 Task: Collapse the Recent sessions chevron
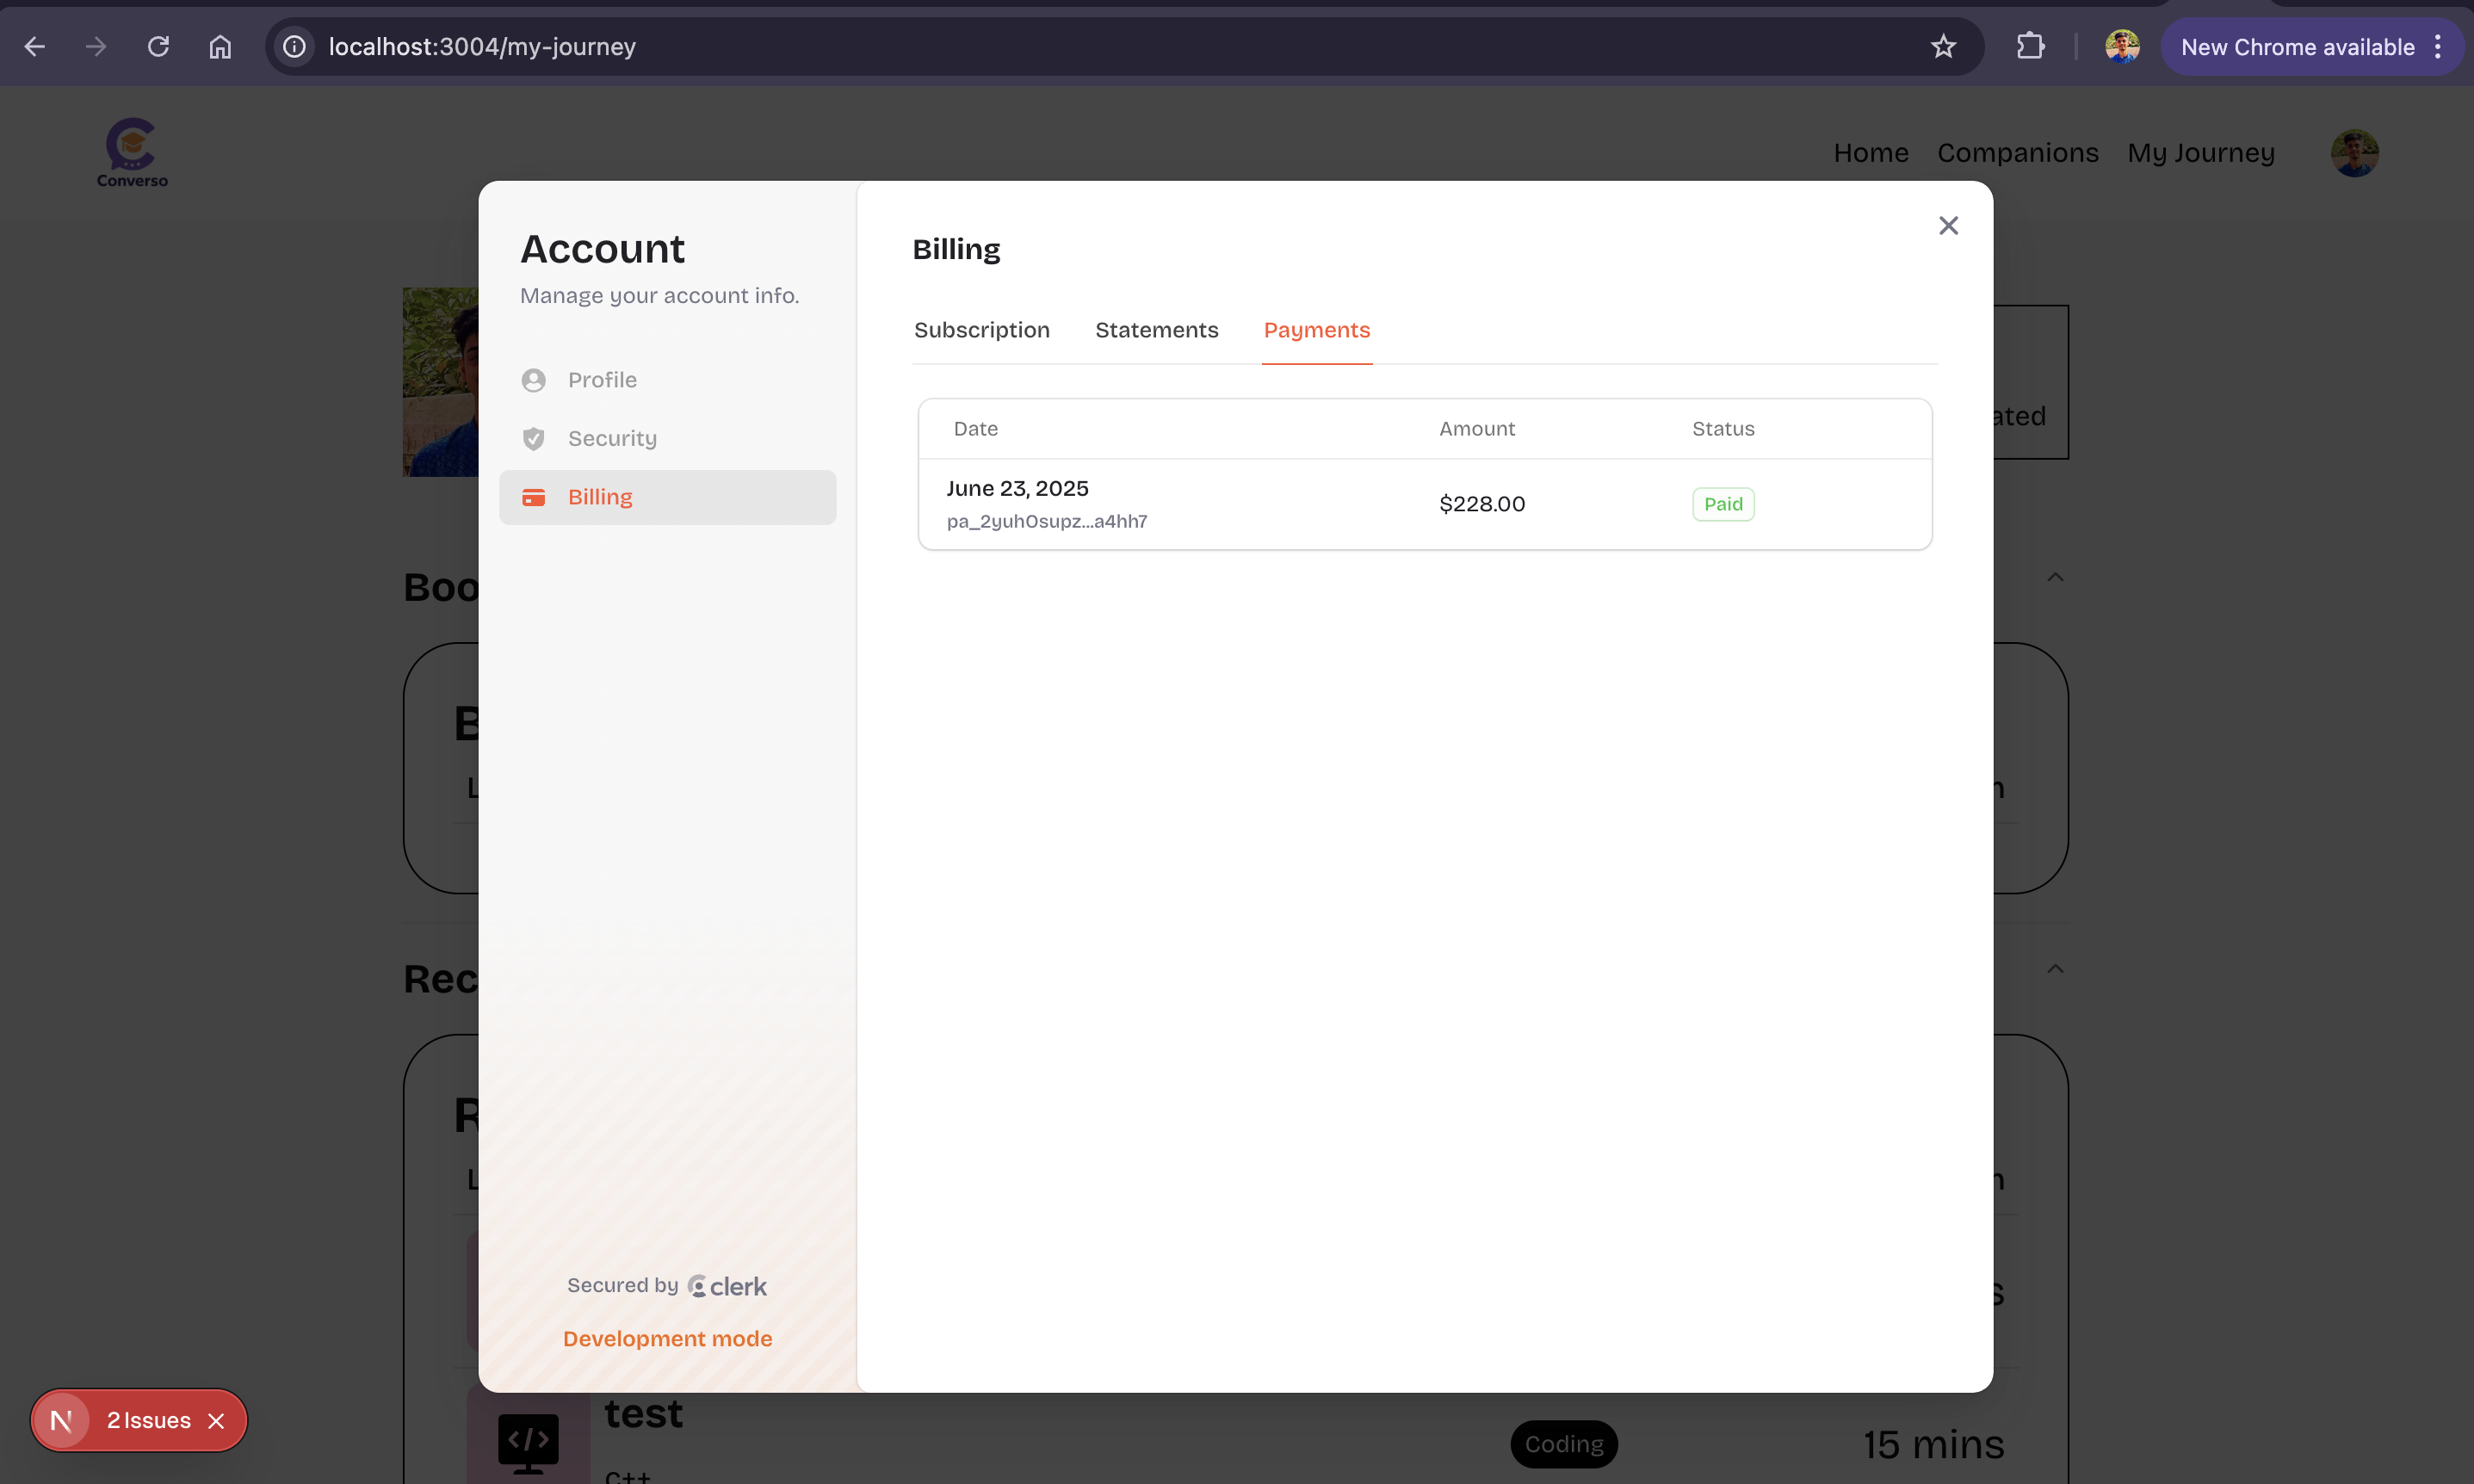(x=2055, y=968)
